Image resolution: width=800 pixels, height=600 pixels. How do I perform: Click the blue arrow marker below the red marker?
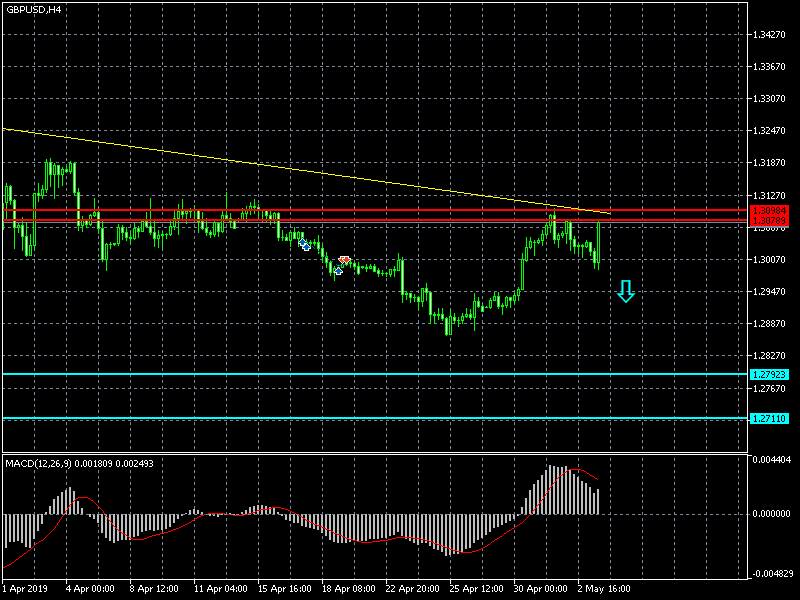[x=338, y=270]
